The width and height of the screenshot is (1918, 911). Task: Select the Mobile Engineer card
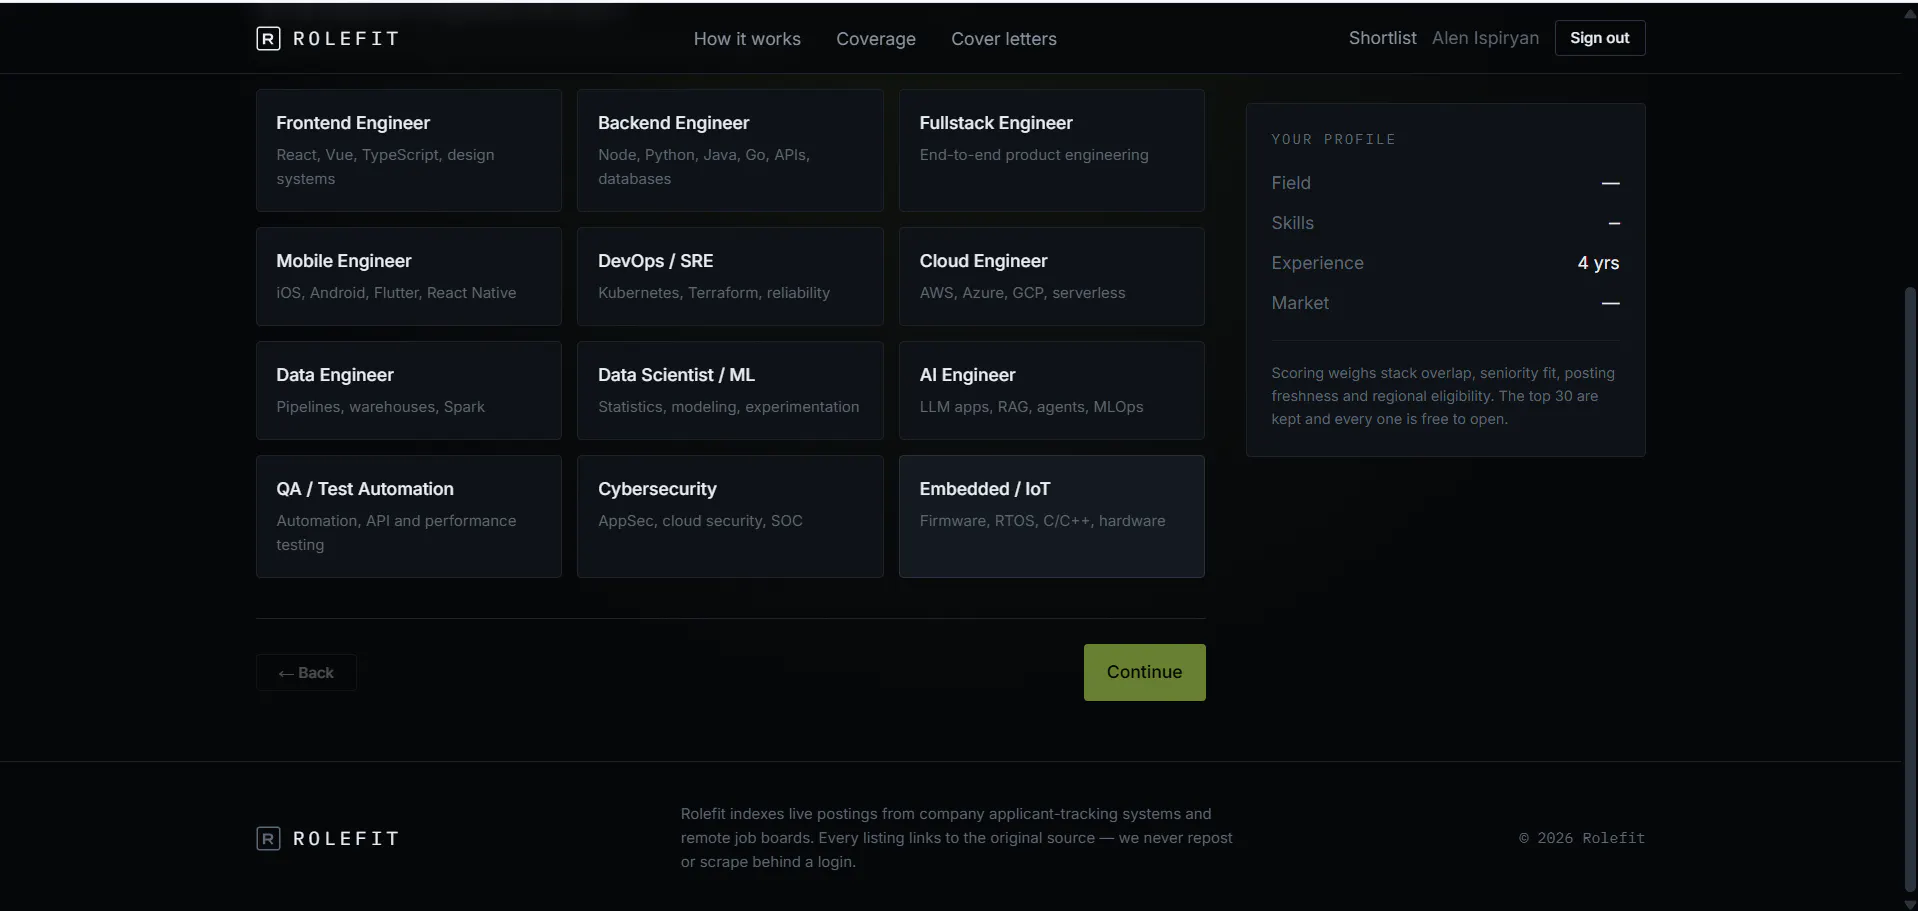409,276
